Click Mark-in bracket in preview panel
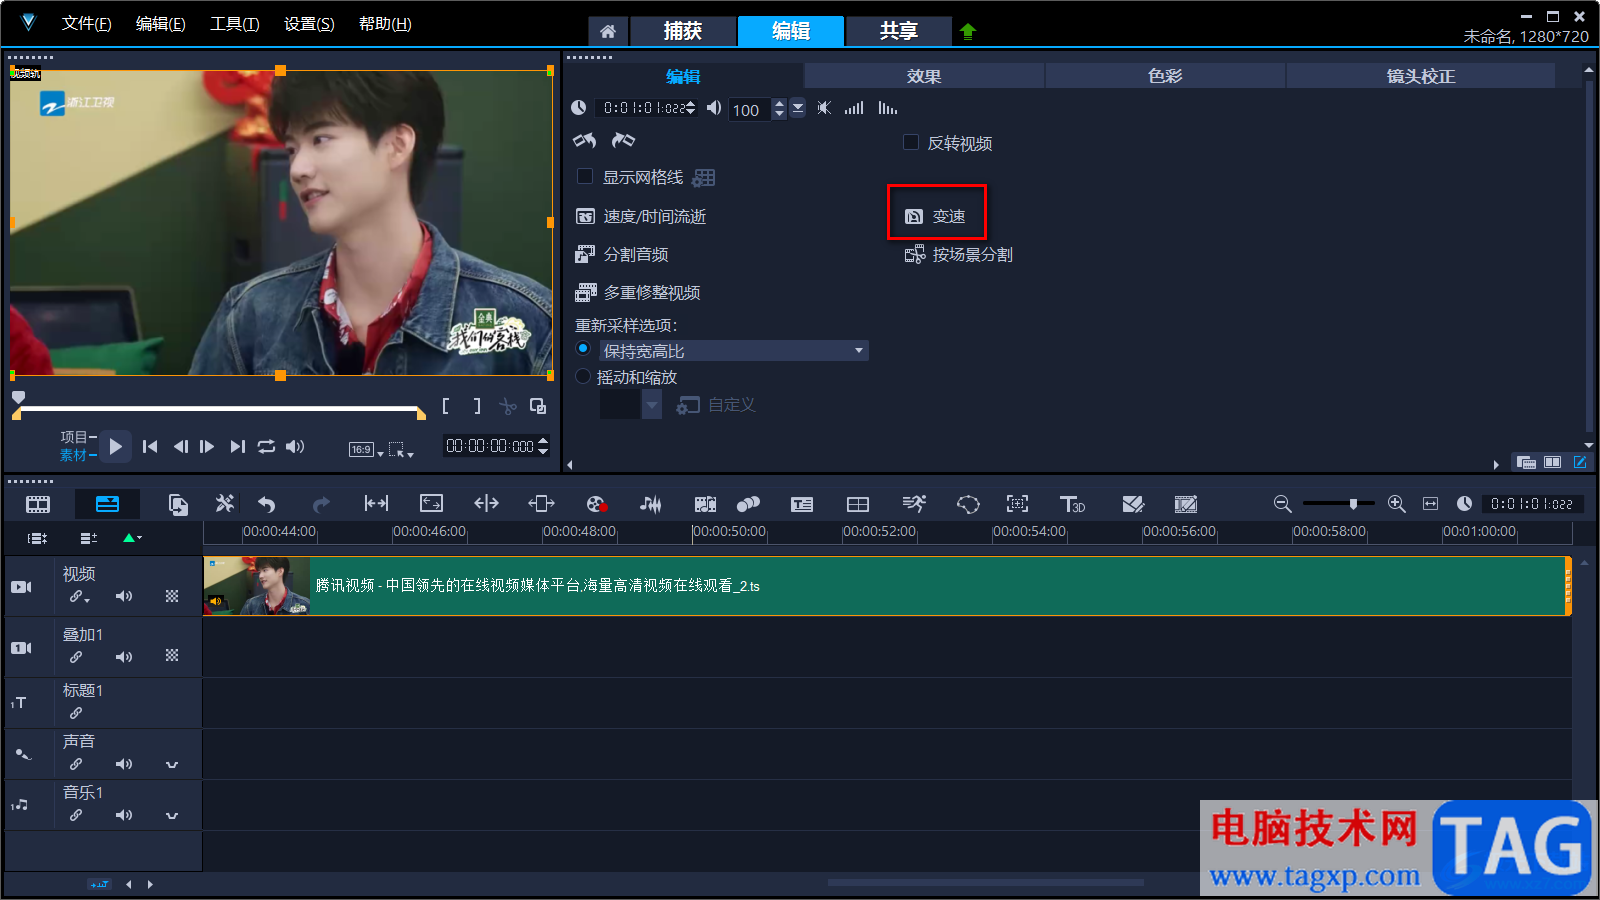Viewport: 1600px width, 900px height. (x=445, y=406)
